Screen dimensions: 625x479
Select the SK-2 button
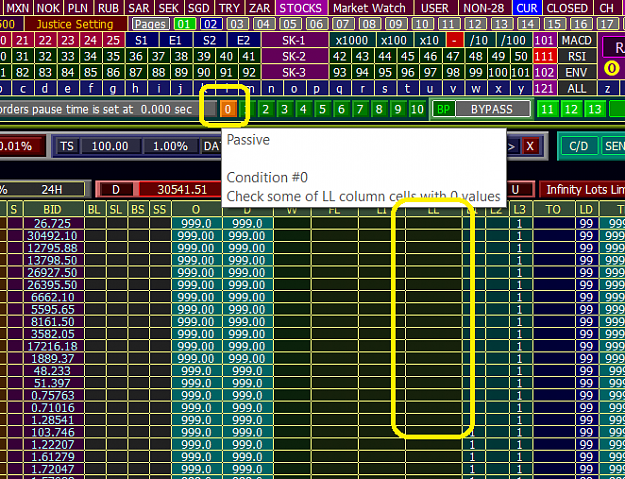(x=294, y=56)
